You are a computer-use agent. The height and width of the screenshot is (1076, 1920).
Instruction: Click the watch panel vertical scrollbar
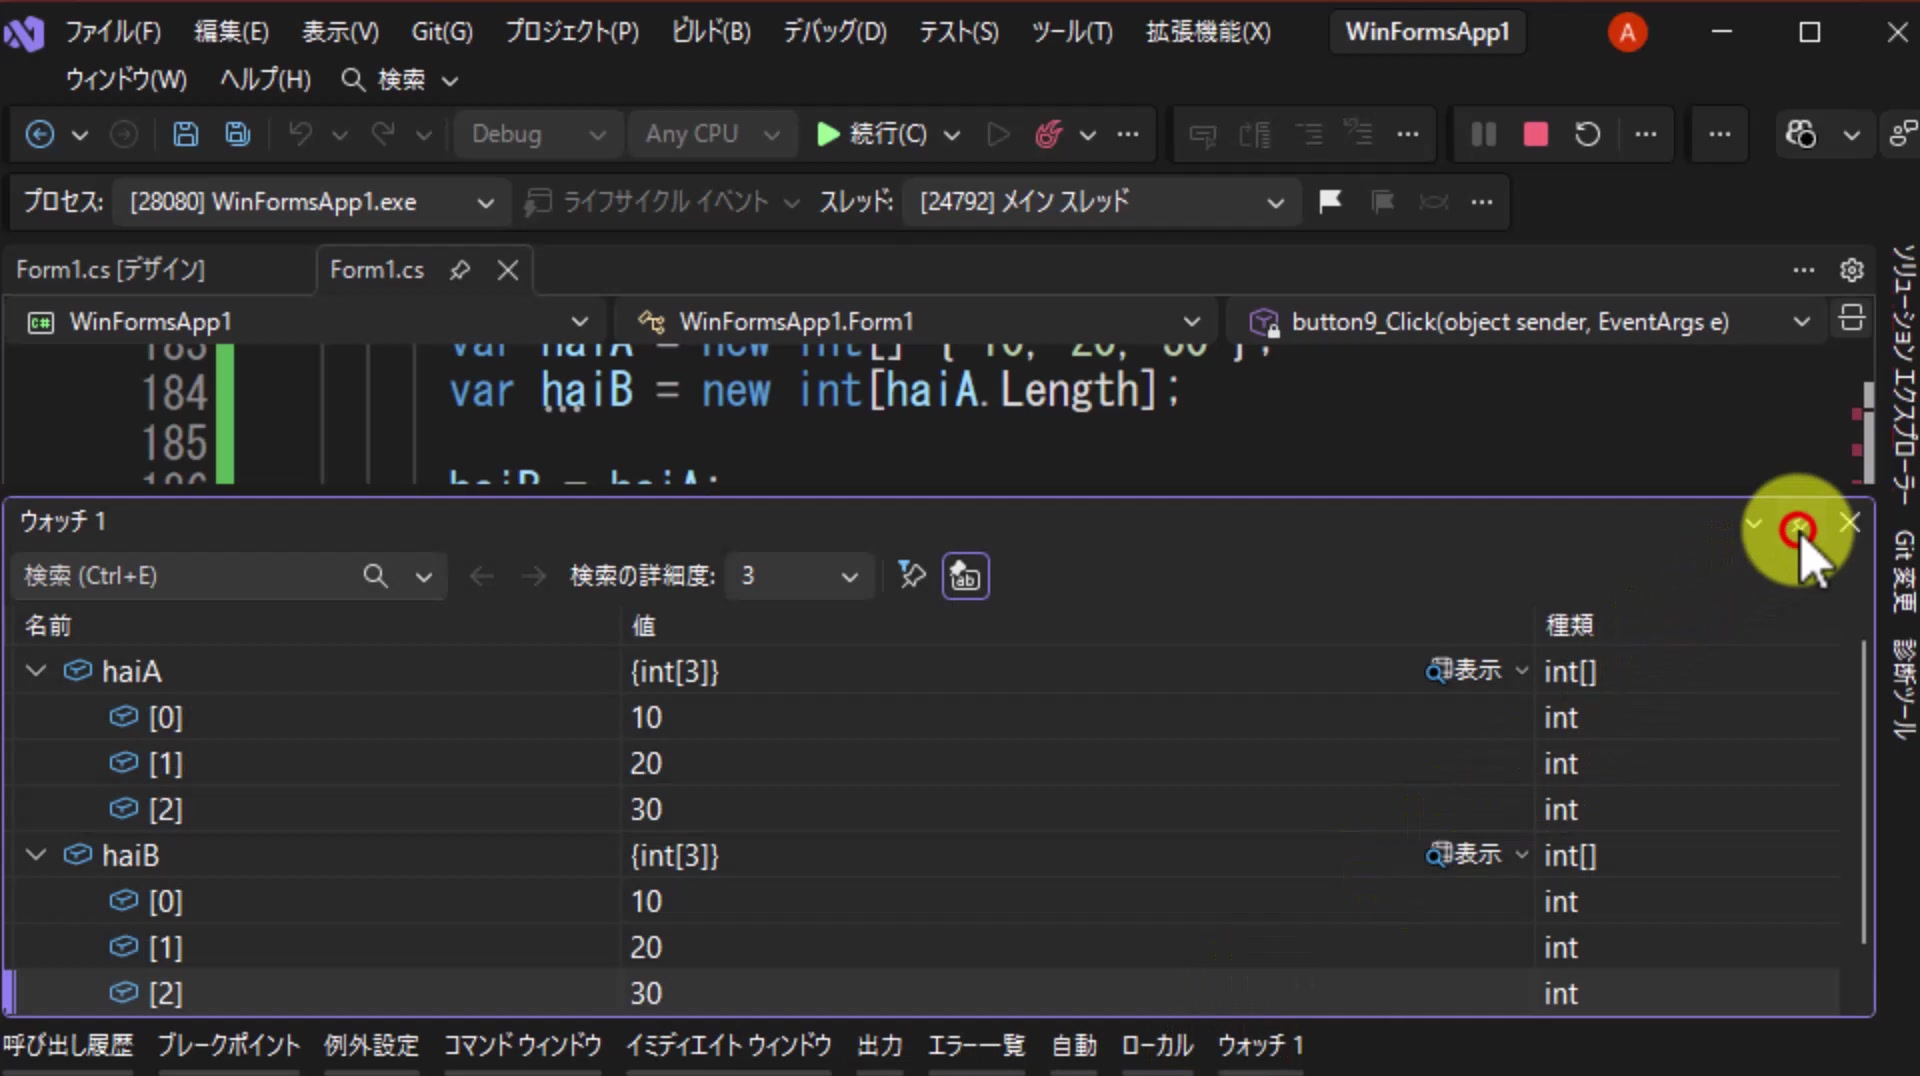pyautogui.click(x=1864, y=792)
